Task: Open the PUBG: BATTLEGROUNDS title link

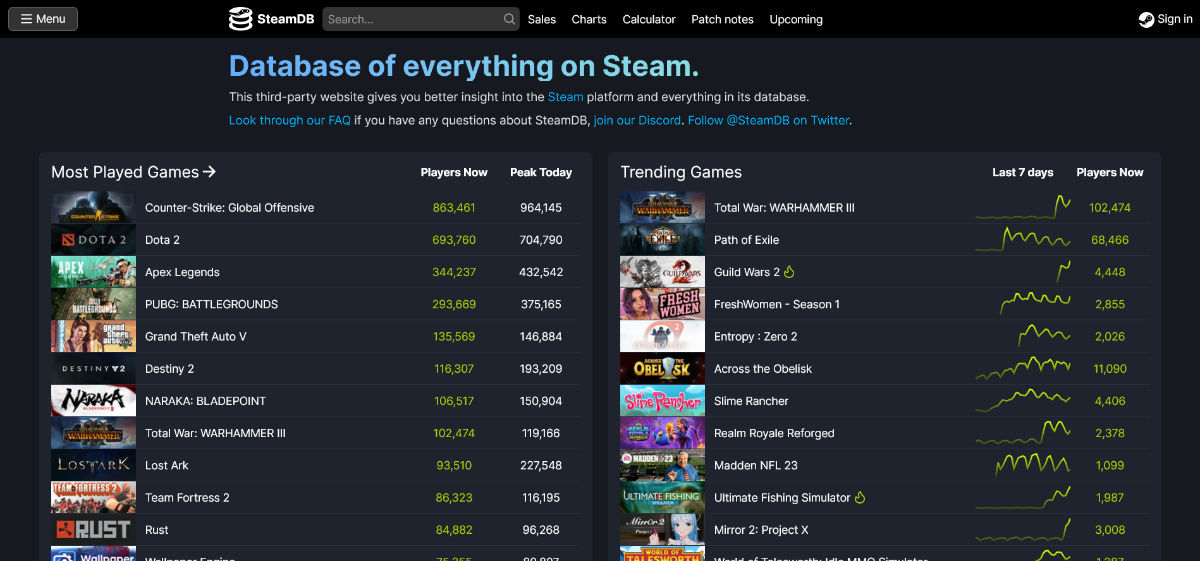Action: tap(211, 304)
